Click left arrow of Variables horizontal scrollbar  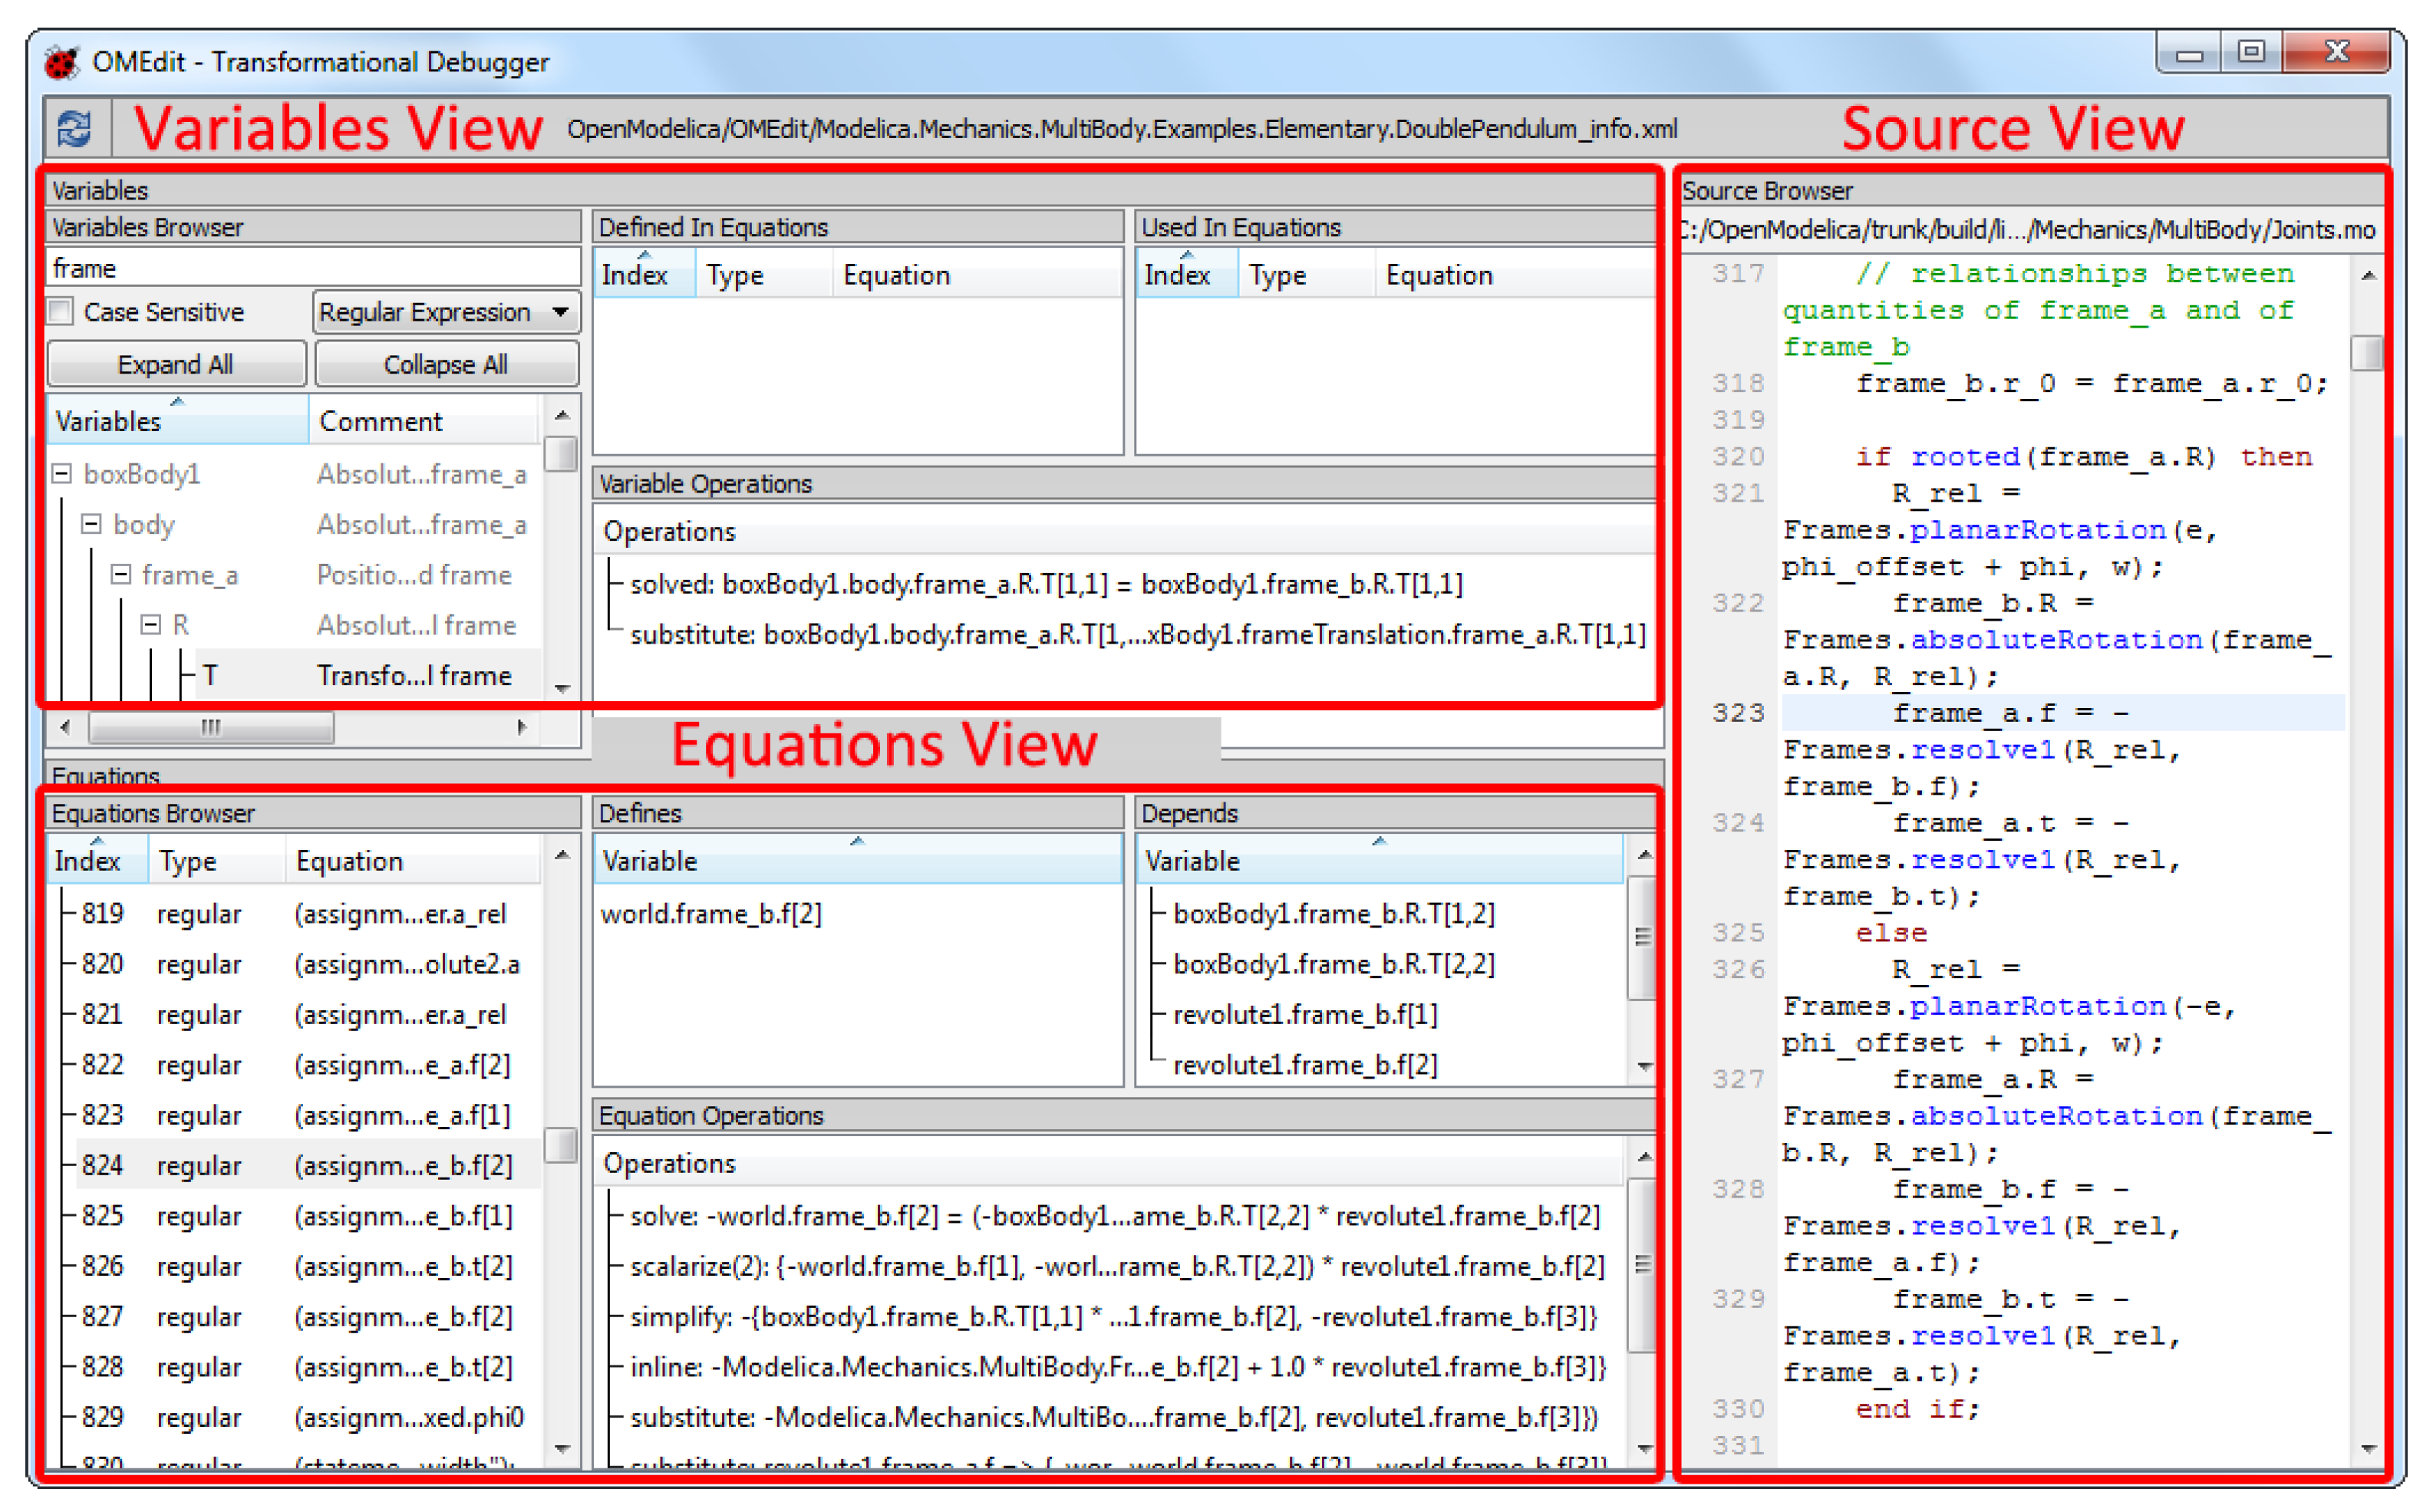[65, 726]
